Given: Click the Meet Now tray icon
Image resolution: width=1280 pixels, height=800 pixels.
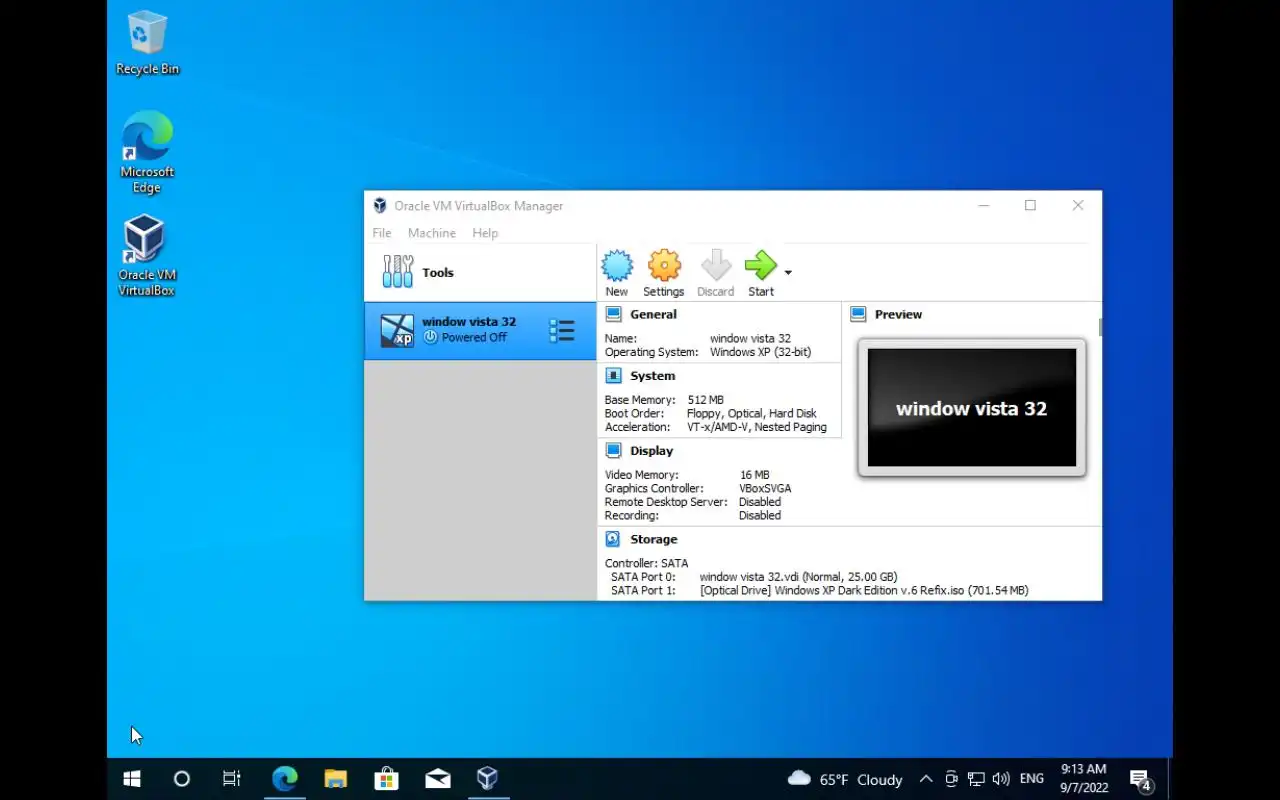Looking at the screenshot, I should pos(951,779).
